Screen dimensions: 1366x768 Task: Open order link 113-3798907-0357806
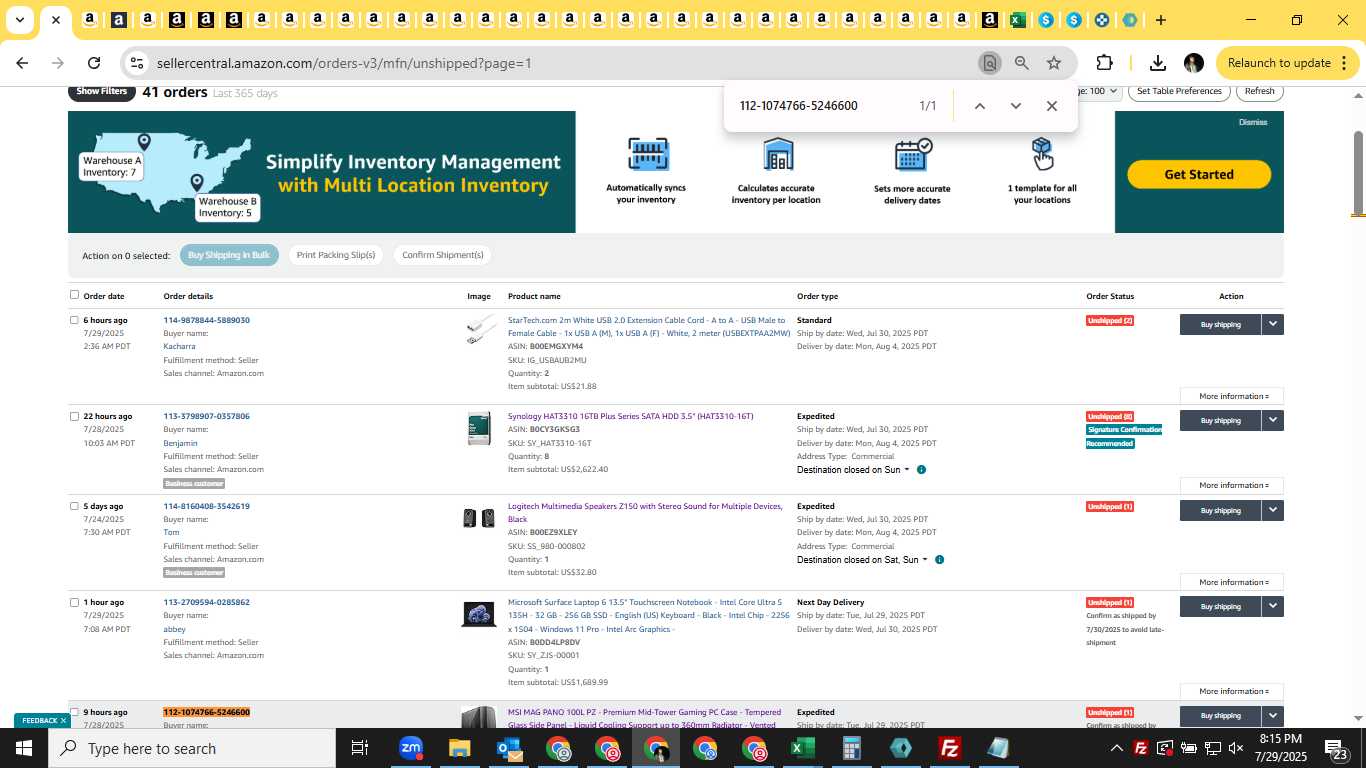[x=207, y=416]
